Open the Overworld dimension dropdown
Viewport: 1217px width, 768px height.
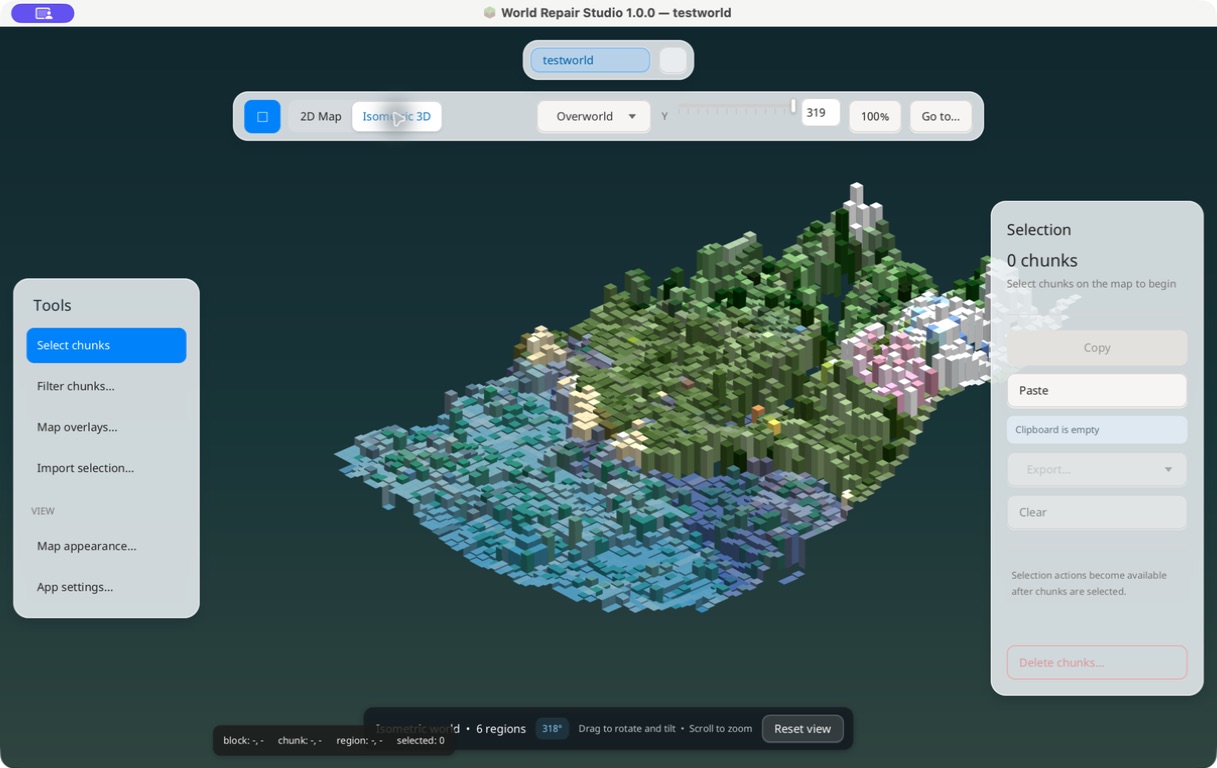pyautogui.click(x=594, y=116)
